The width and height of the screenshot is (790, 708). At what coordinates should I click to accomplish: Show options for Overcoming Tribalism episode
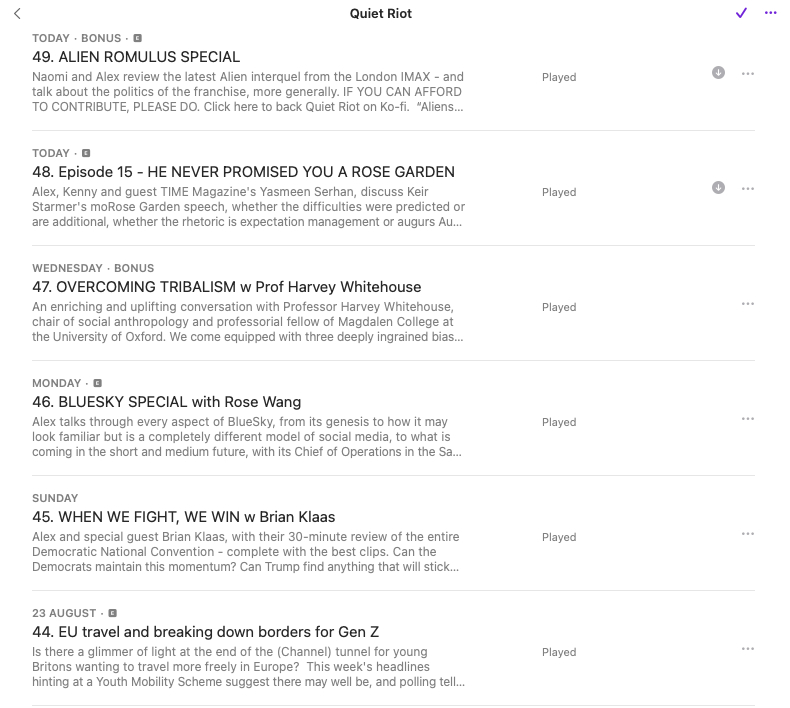[748, 303]
